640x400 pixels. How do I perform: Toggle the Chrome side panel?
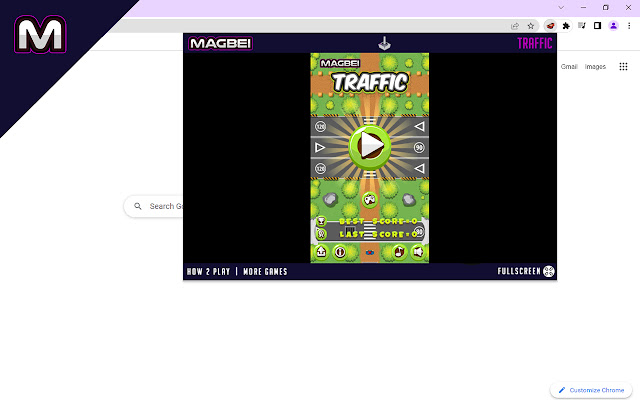click(598, 26)
